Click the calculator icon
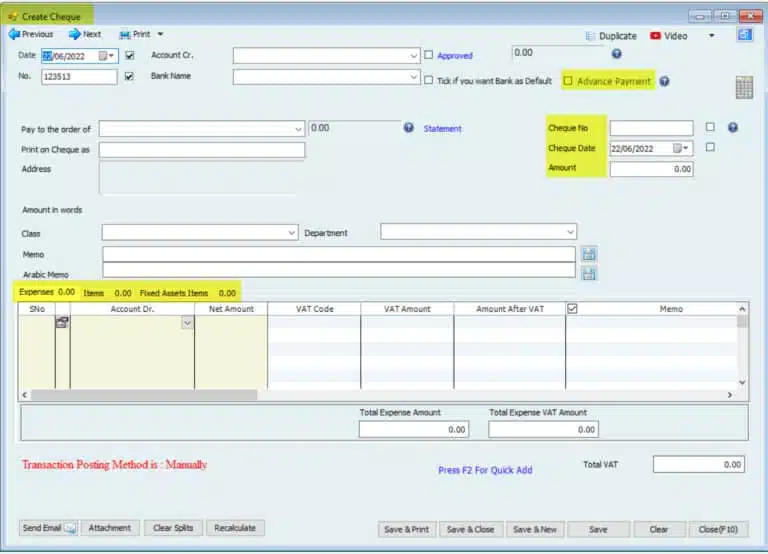 tap(744, 87)
